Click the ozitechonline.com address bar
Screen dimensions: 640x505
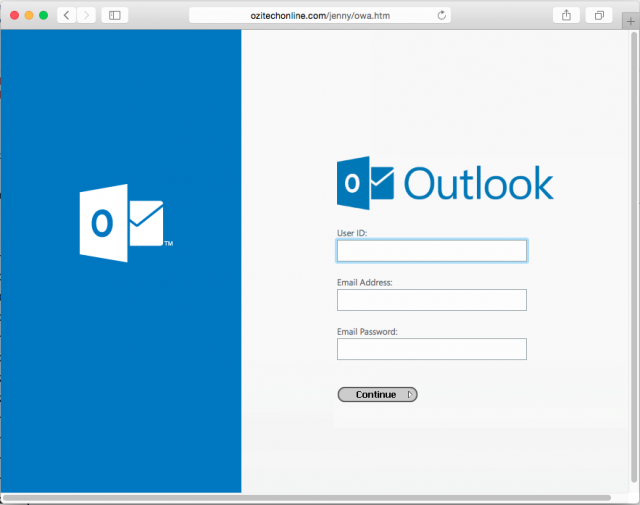pos(320,16)
